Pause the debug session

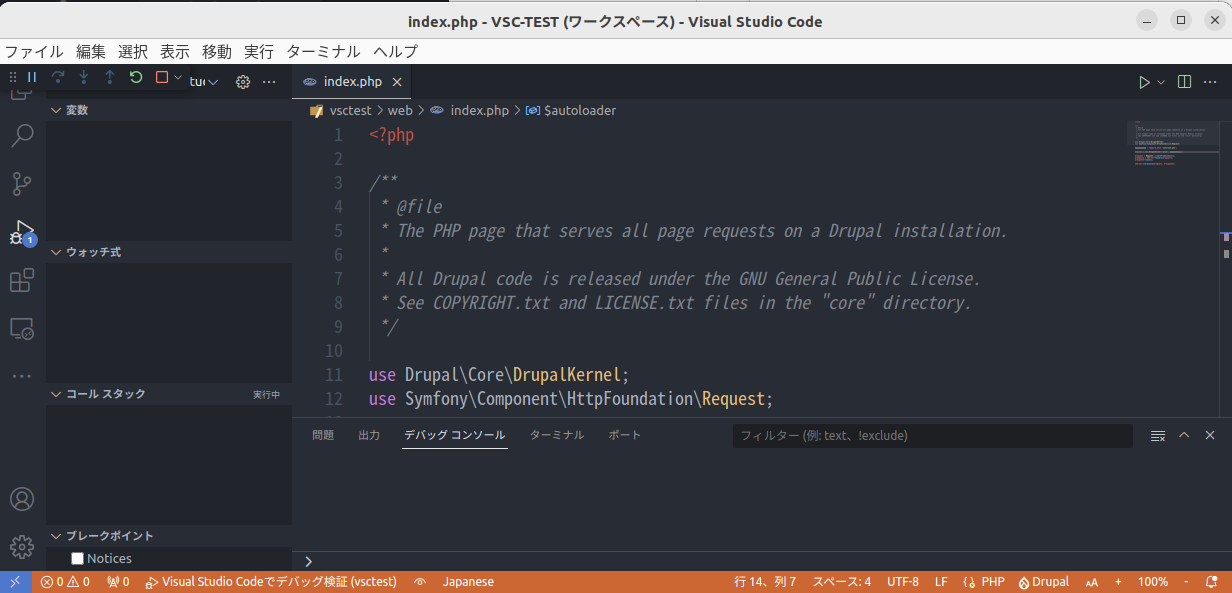(x=32, y=77)
